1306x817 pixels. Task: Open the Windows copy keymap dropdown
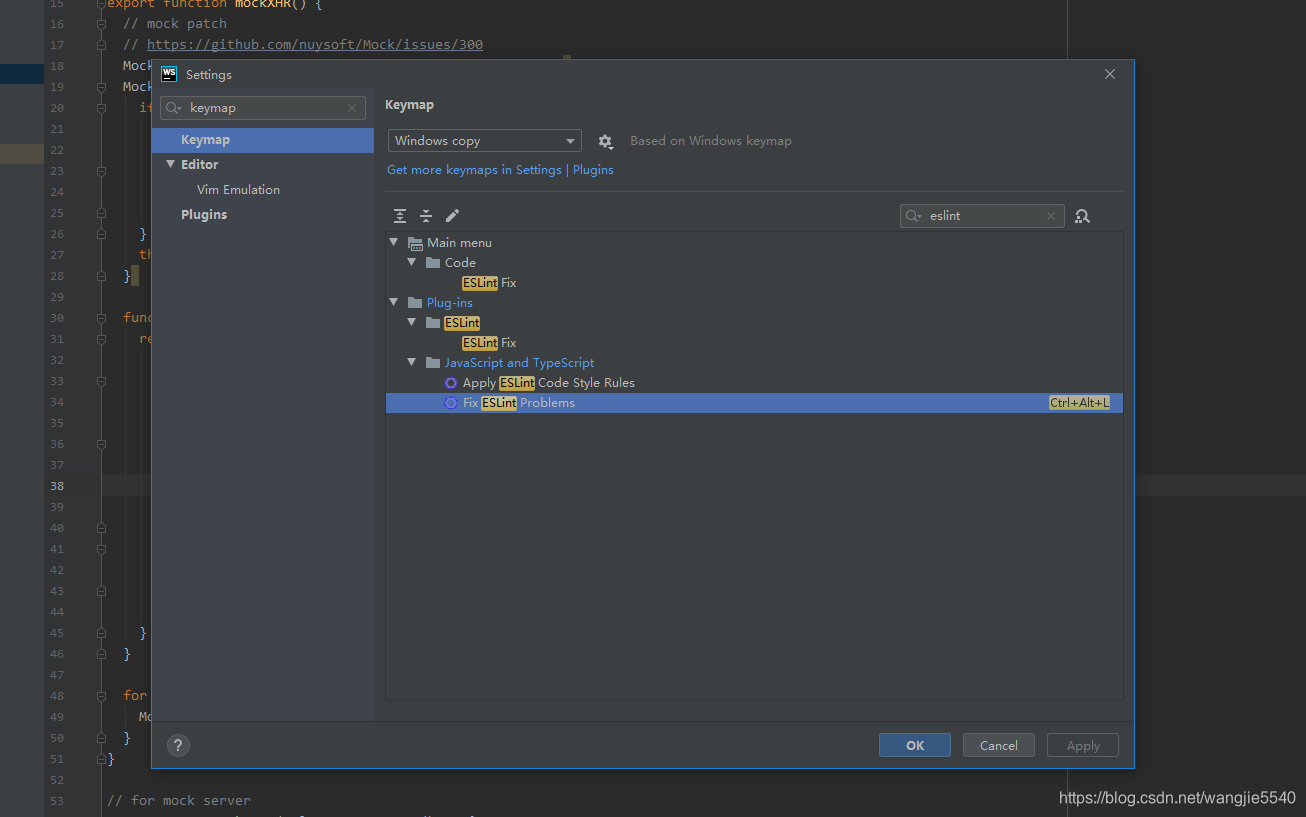click(x=484, y=141)
